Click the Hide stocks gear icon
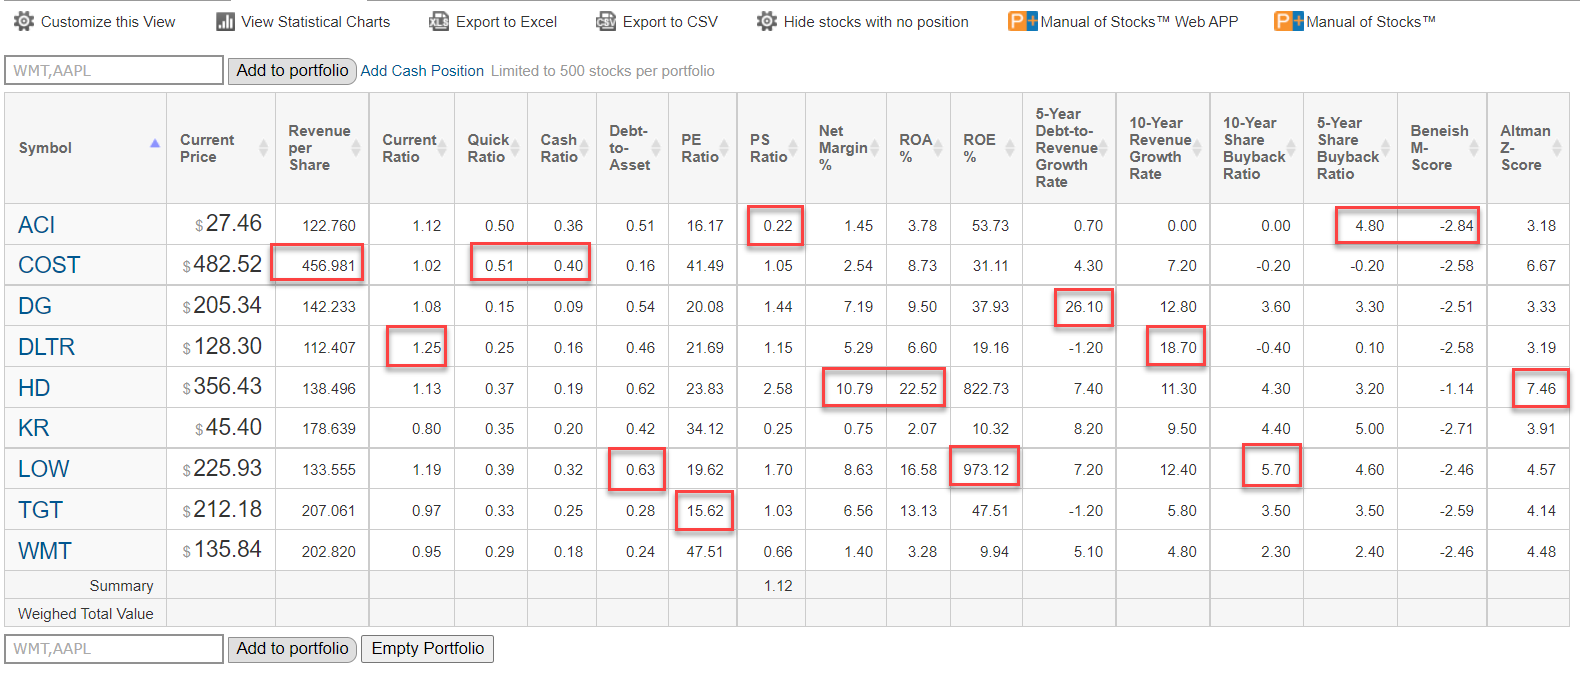 (766, 21)
